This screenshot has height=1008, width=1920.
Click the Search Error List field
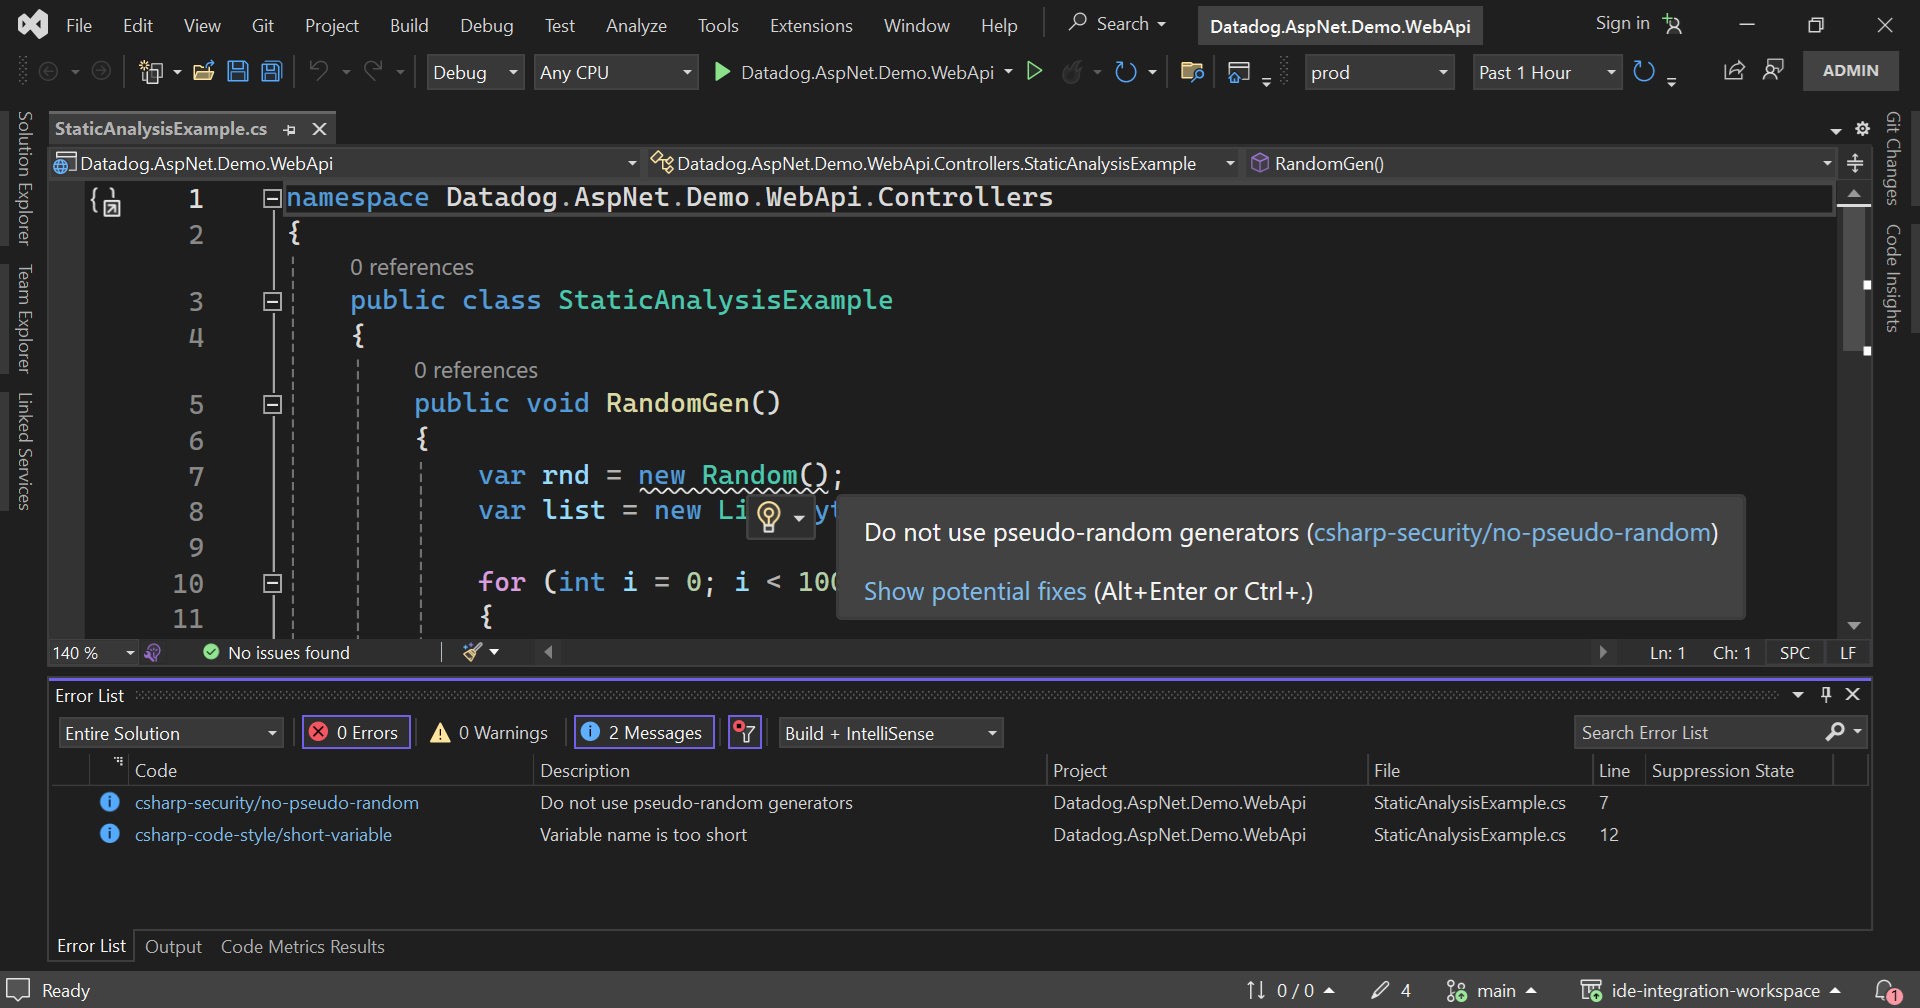1700,731
